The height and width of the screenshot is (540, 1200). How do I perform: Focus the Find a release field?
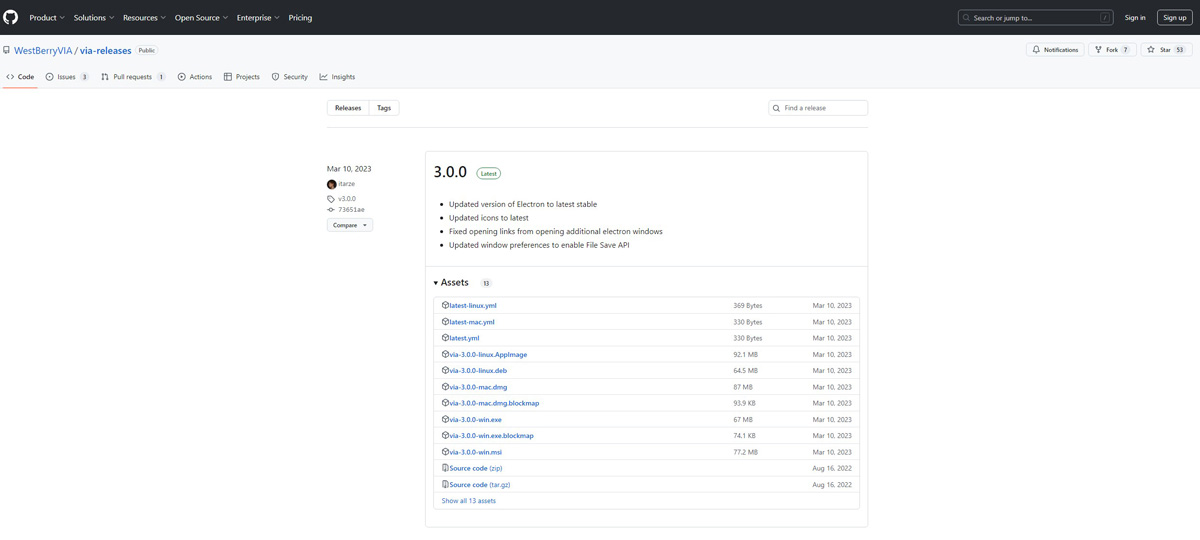pos(818,108)
